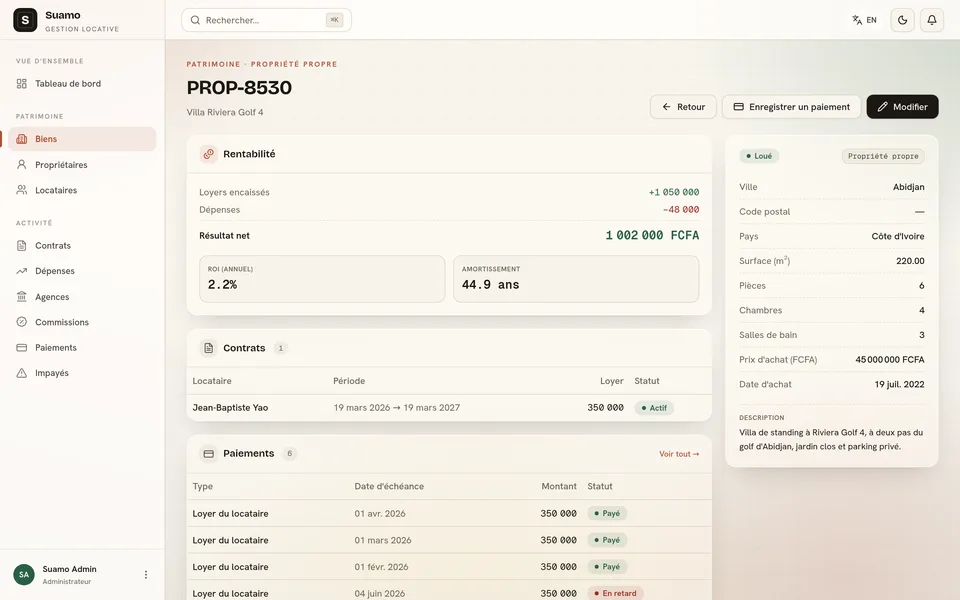Open Contrats from the sidebar
Screen dimensions: 960x600
(x=82, y=246)
